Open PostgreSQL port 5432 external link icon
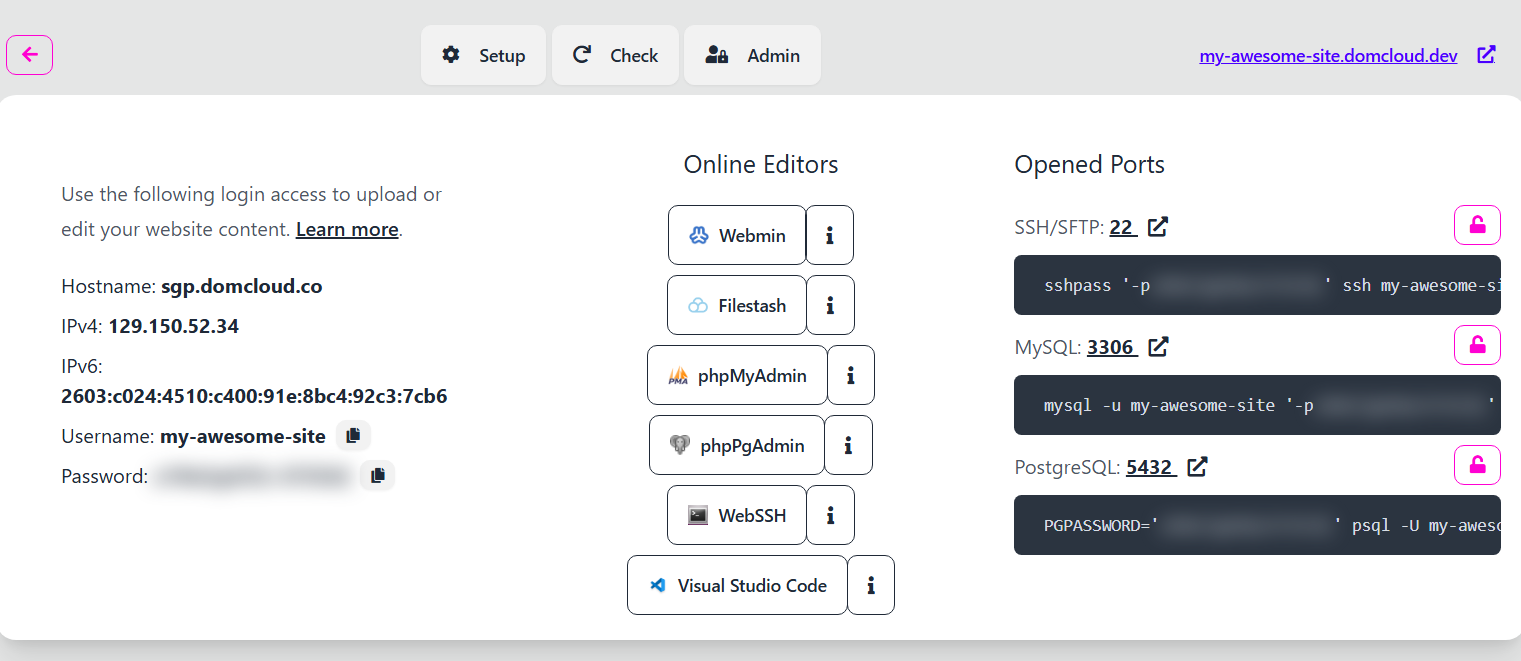This screenshot has width=1521, height=661. click(1196, 467)
